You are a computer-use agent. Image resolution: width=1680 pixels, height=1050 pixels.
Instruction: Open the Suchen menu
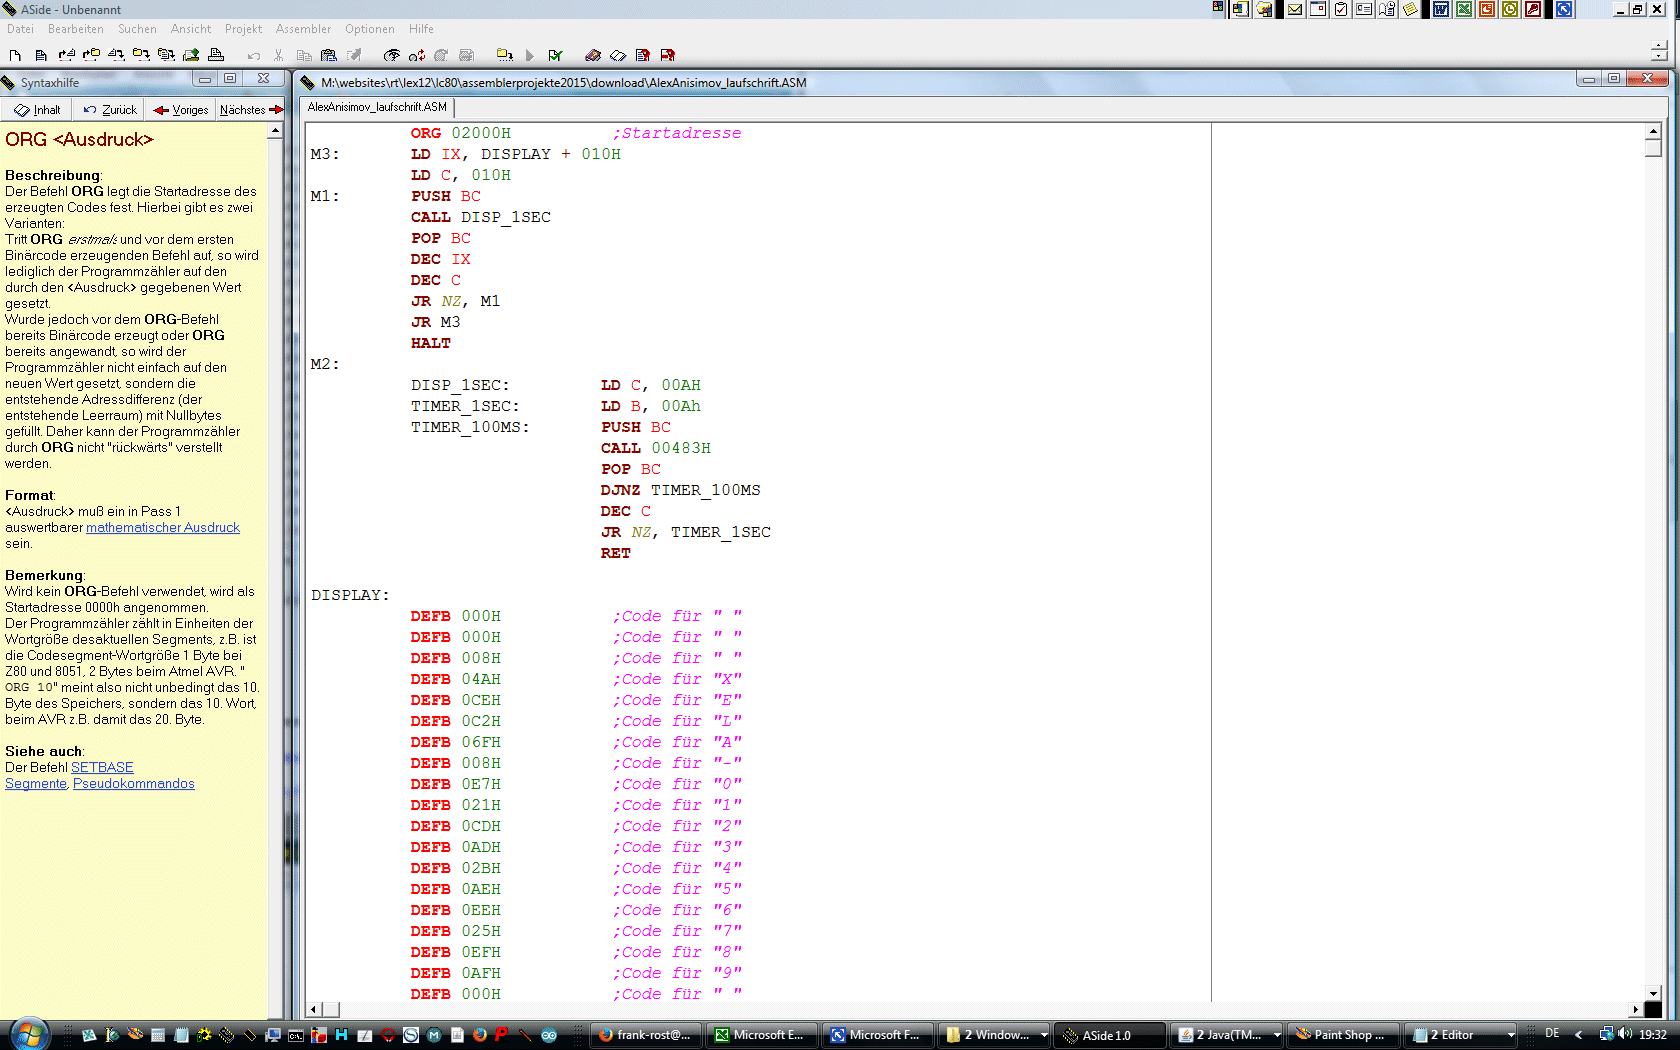[x=137, y=29]
